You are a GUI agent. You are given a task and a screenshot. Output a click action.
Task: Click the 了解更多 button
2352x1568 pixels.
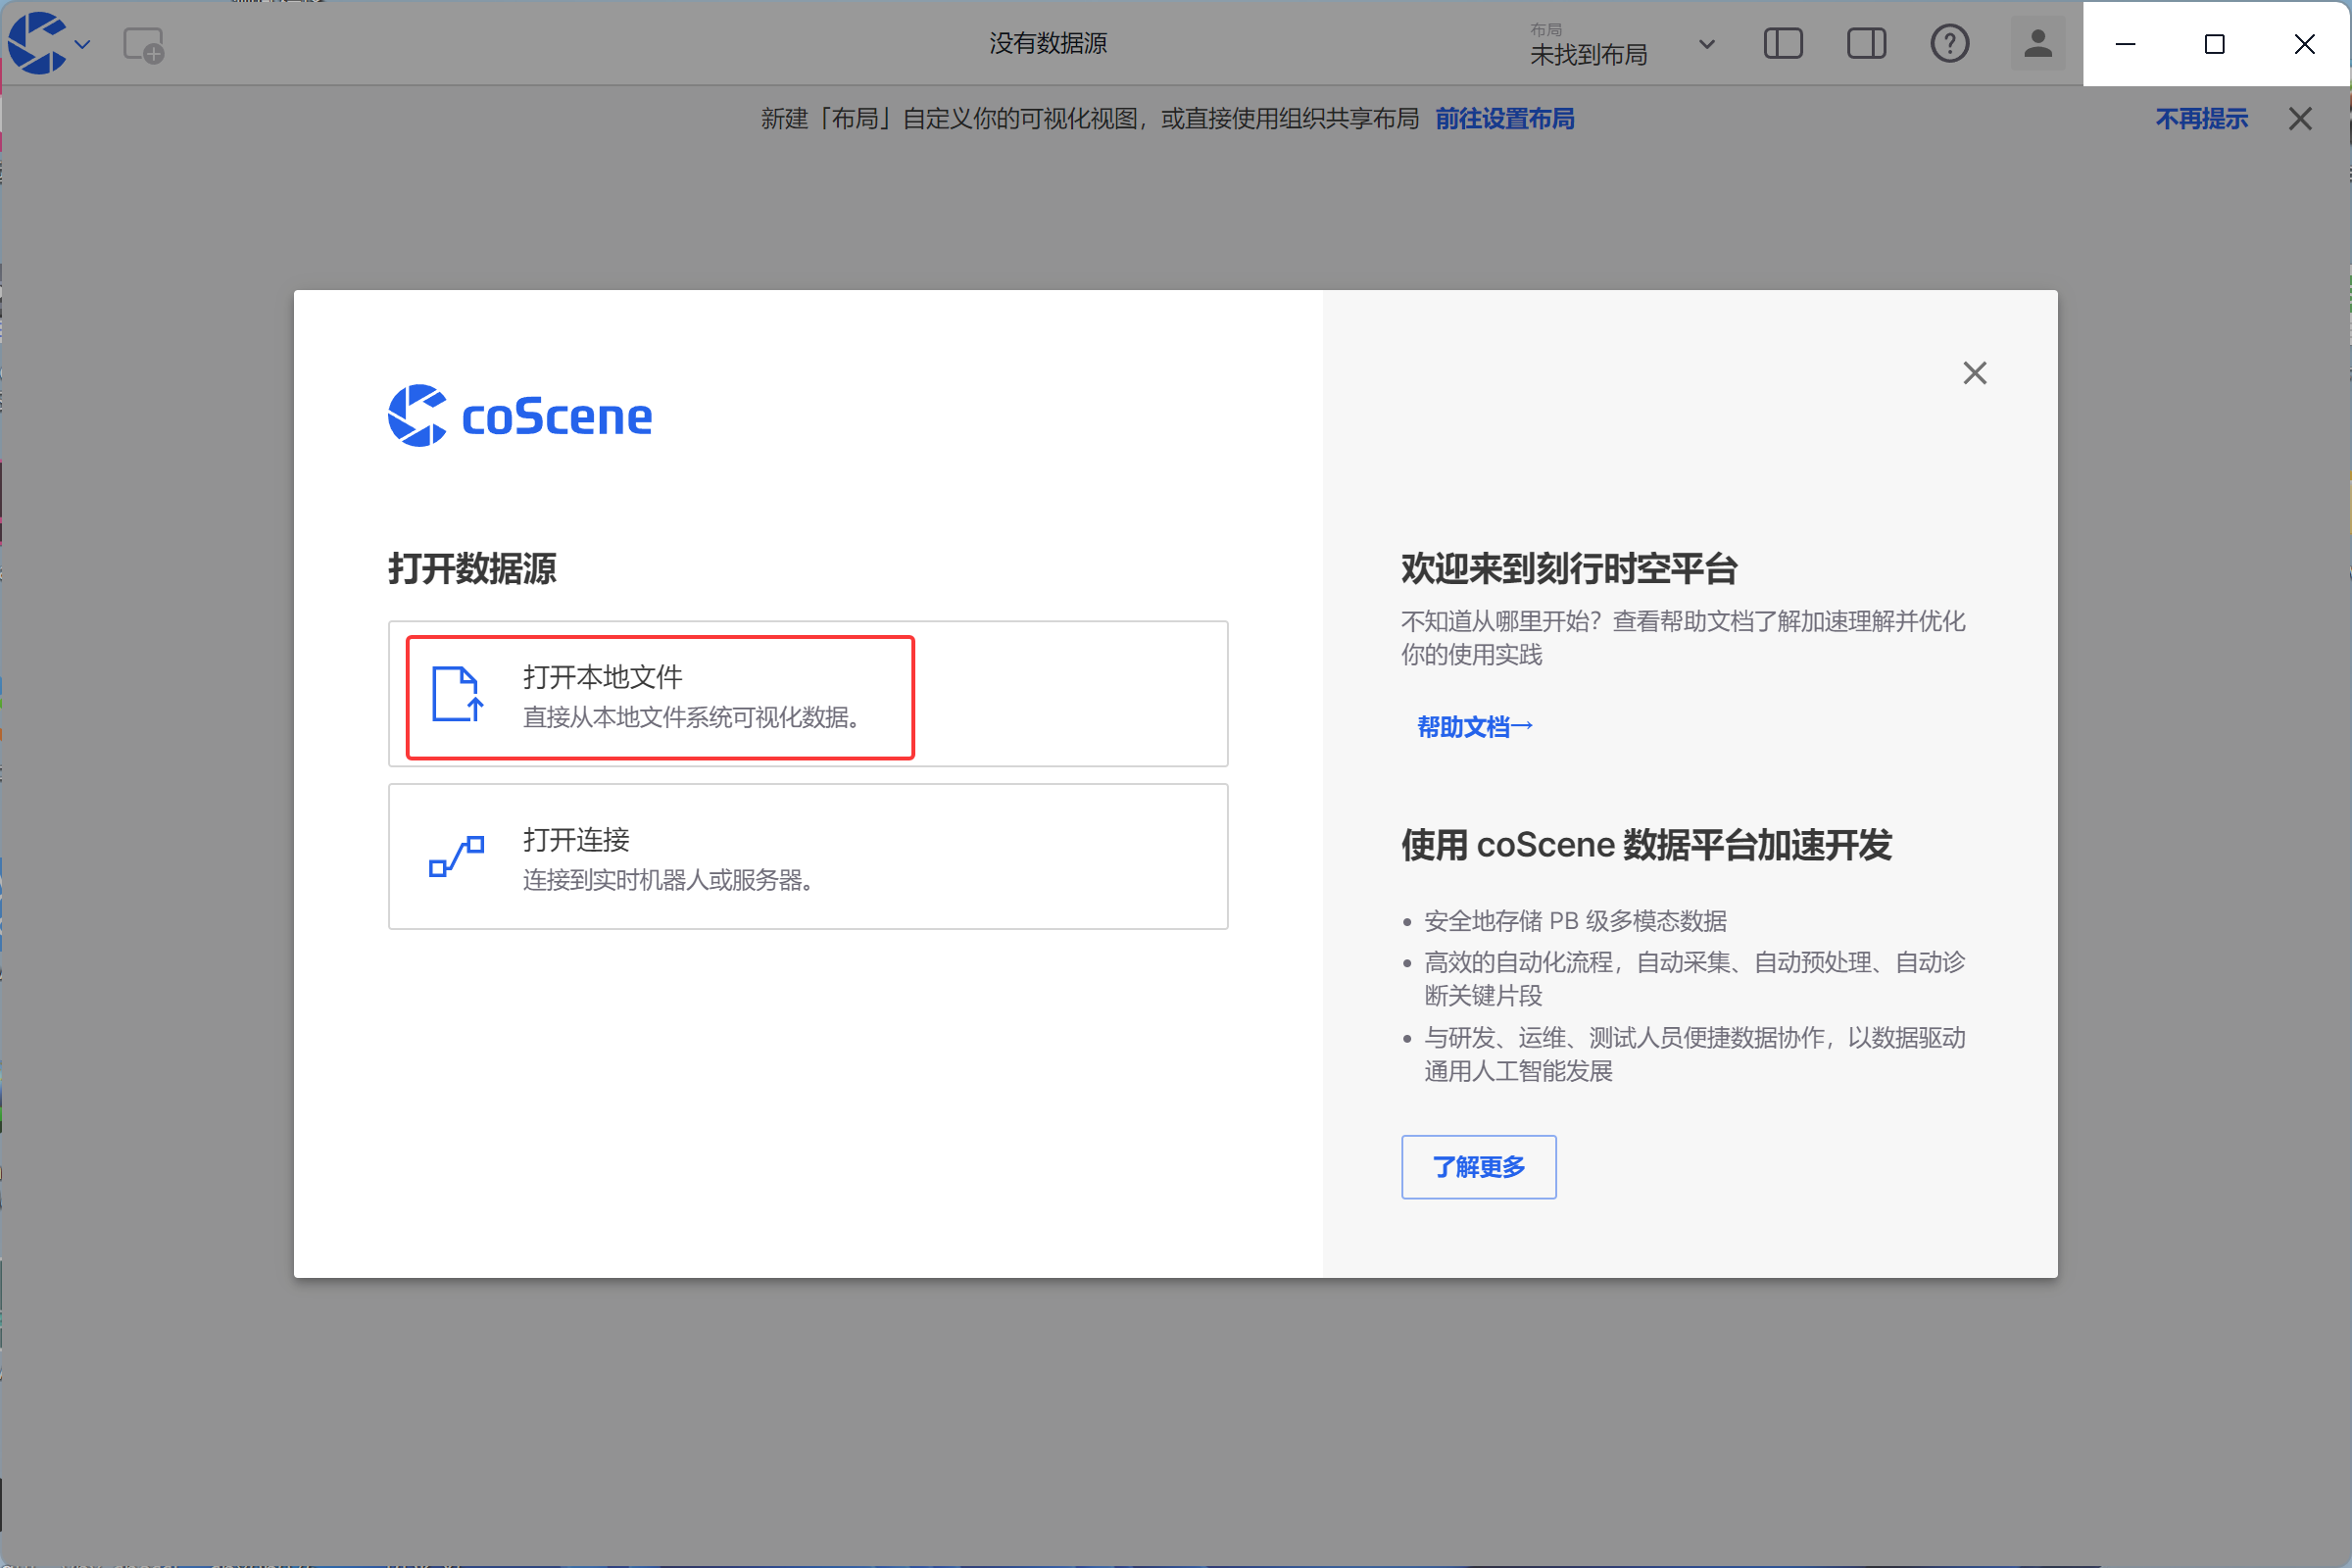(1478, 1166)
